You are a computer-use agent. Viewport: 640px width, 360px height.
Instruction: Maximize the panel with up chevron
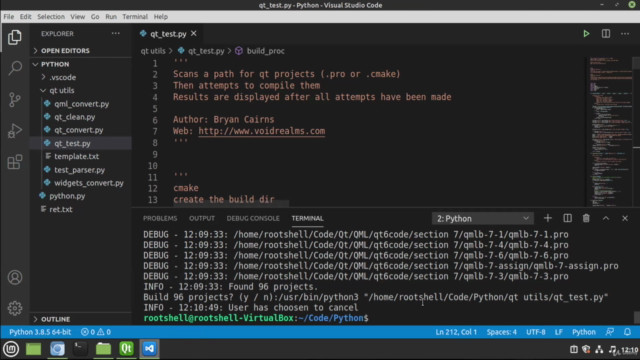[x=606, y=218]
